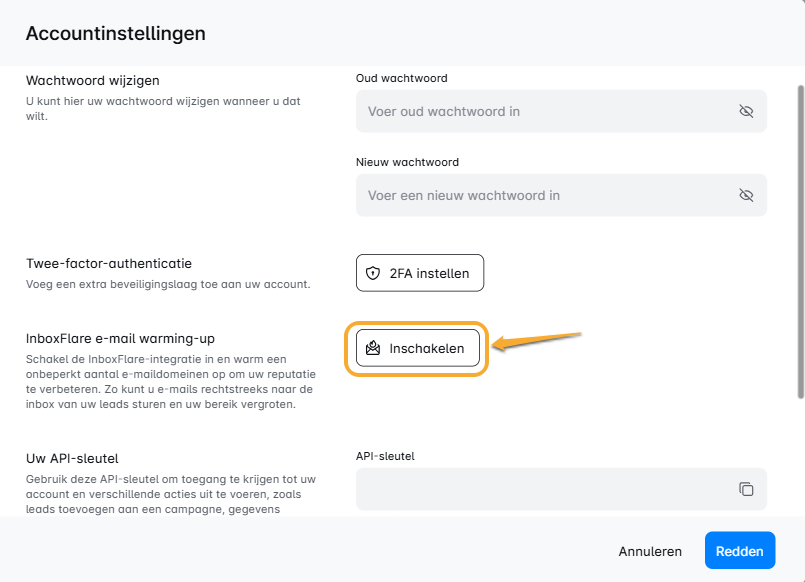
Task: Enable InboxFlare with Inschakelen button
Action: pos(417,348)
